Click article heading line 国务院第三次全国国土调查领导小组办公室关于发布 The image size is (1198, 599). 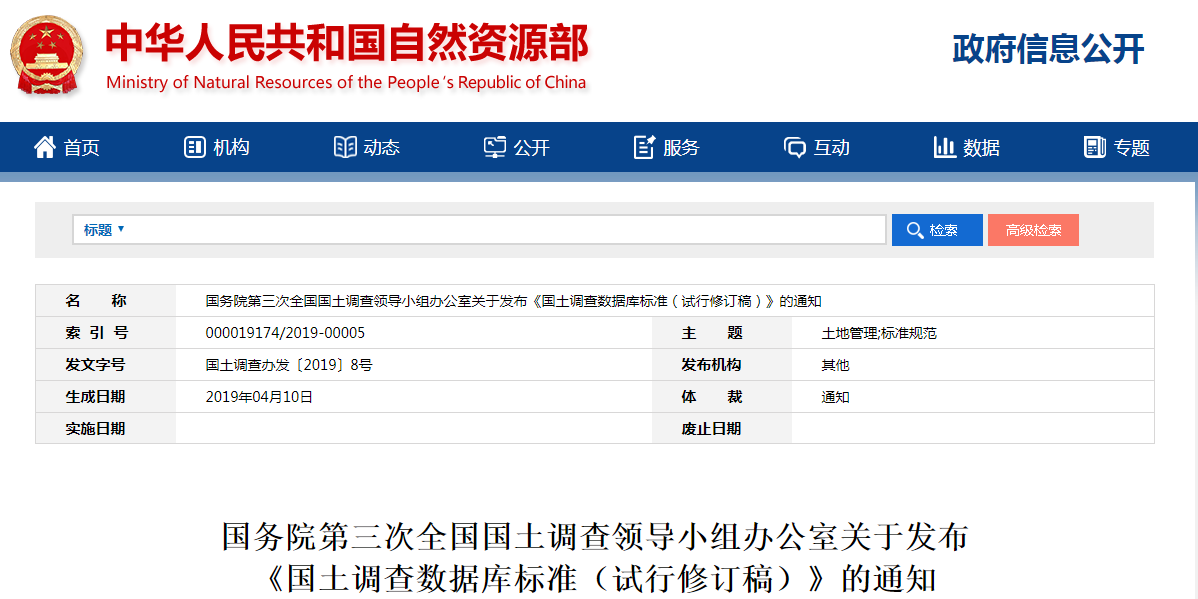pos(595,538)
